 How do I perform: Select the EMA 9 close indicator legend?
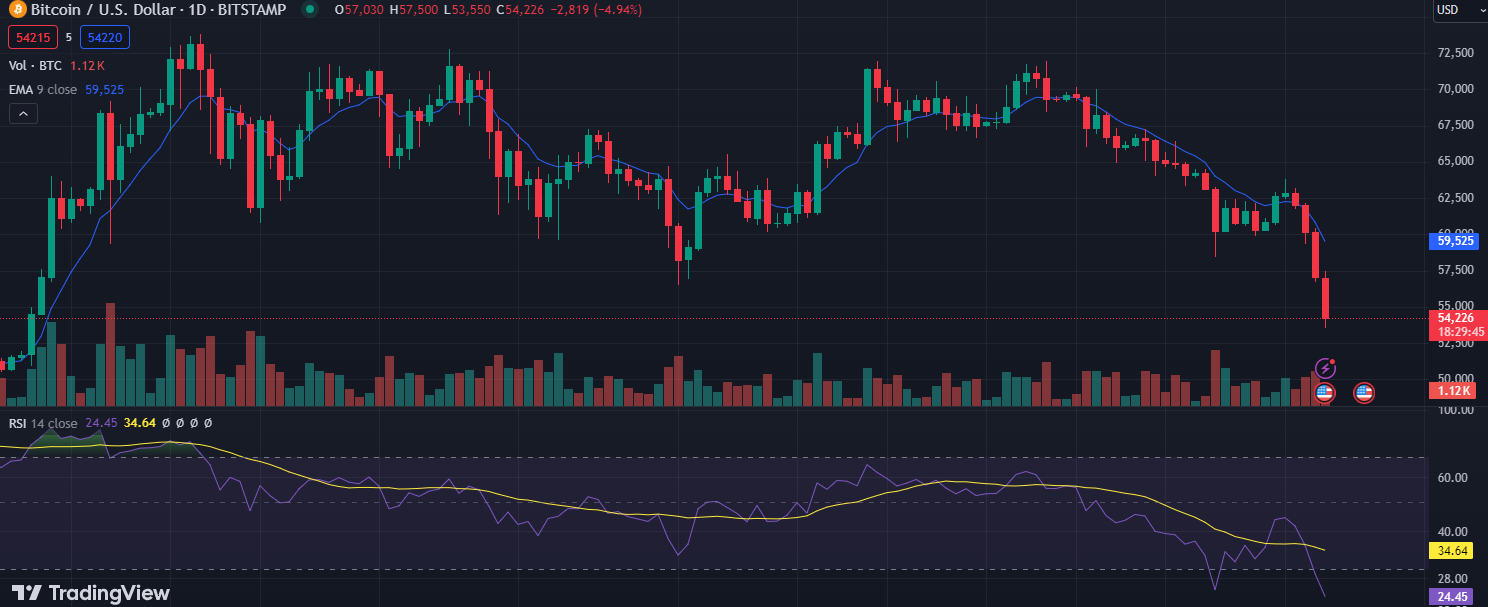click(x=43, y=89)
